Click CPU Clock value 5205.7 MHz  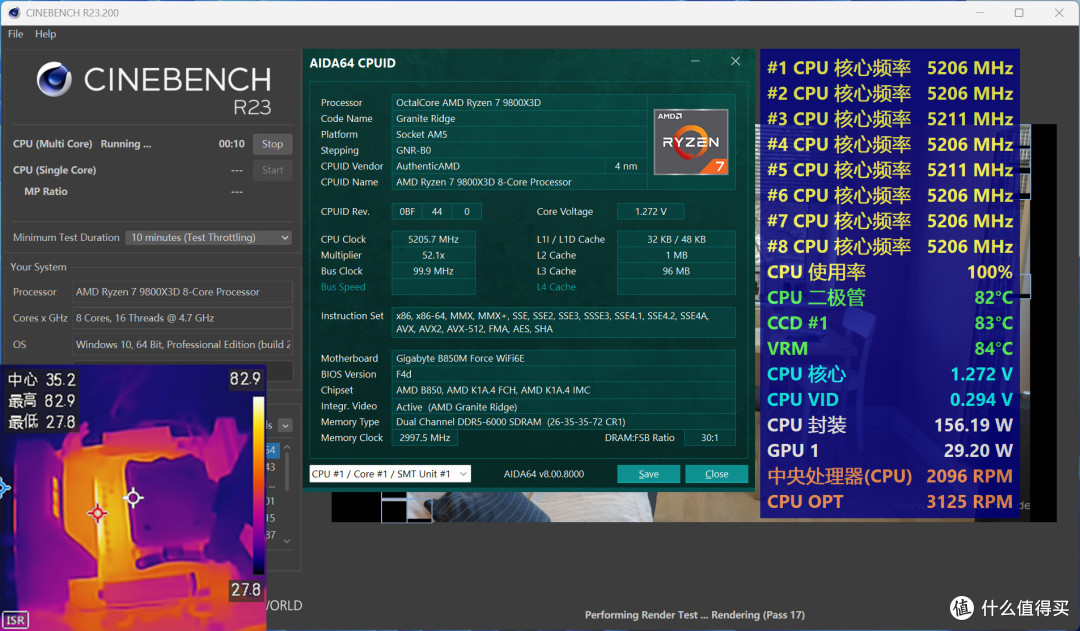pos(433,239)
